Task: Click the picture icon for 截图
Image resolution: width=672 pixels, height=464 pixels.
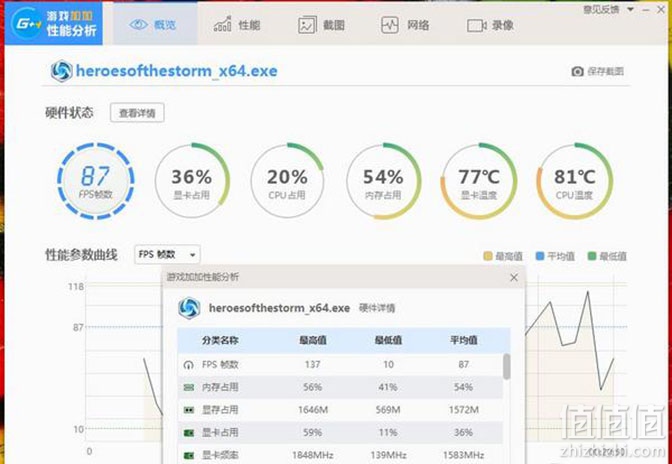Action: 307,25
